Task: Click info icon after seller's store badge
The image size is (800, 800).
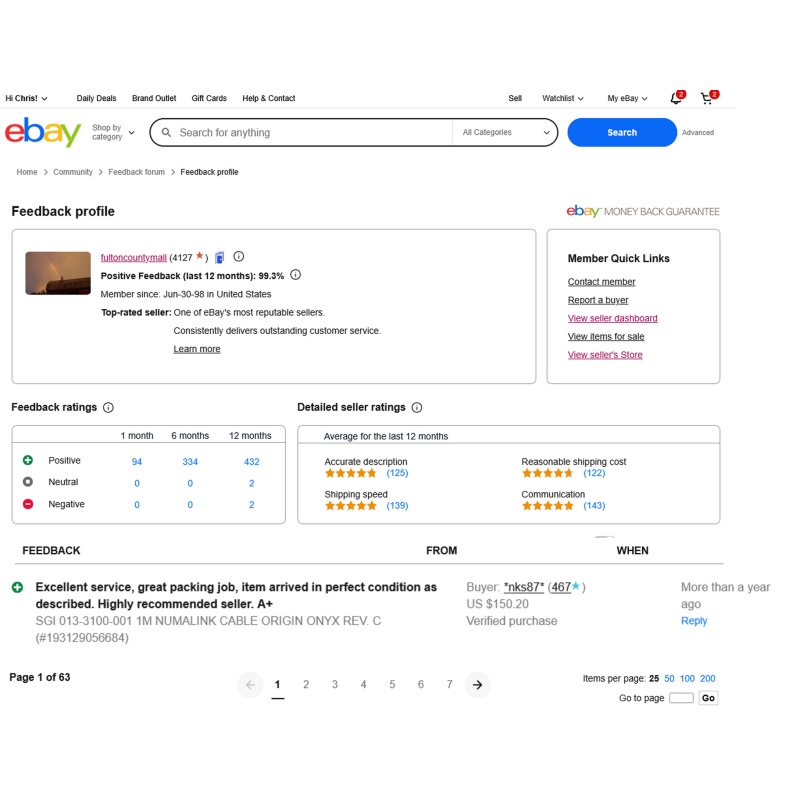Action: point(239,257)
